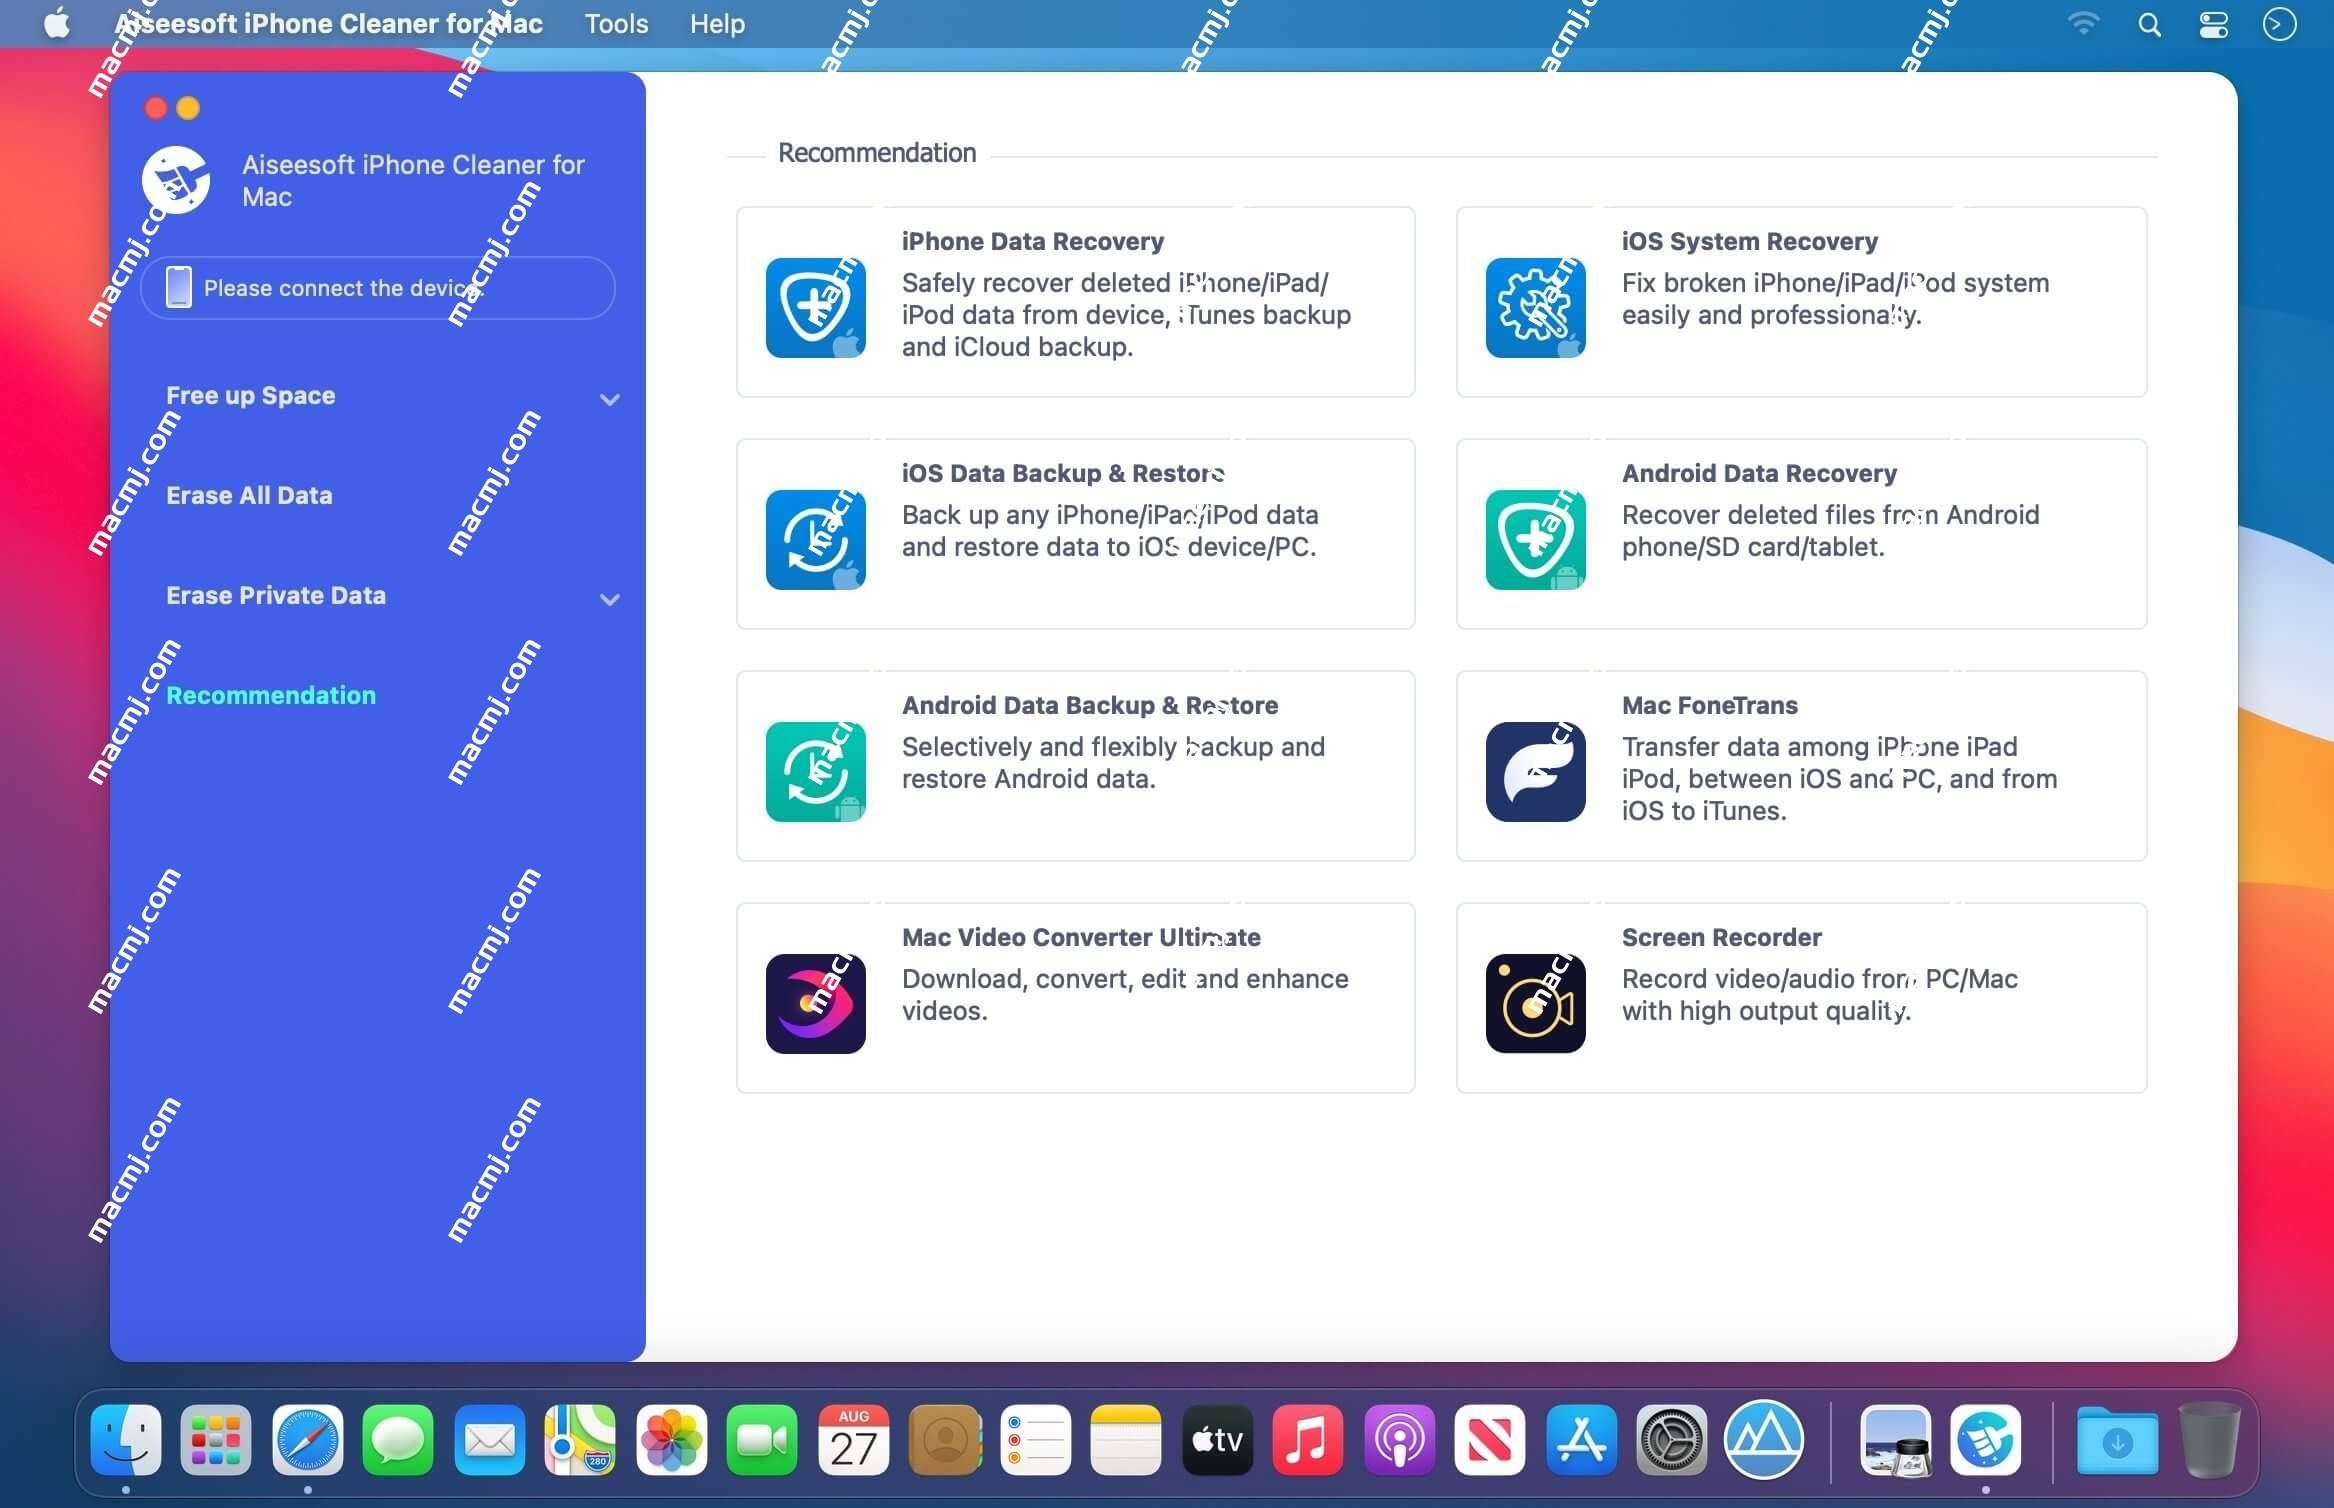Open the Tools menu
The width and height of the screenshot is (2334, 1508).
tap(616, 23)
